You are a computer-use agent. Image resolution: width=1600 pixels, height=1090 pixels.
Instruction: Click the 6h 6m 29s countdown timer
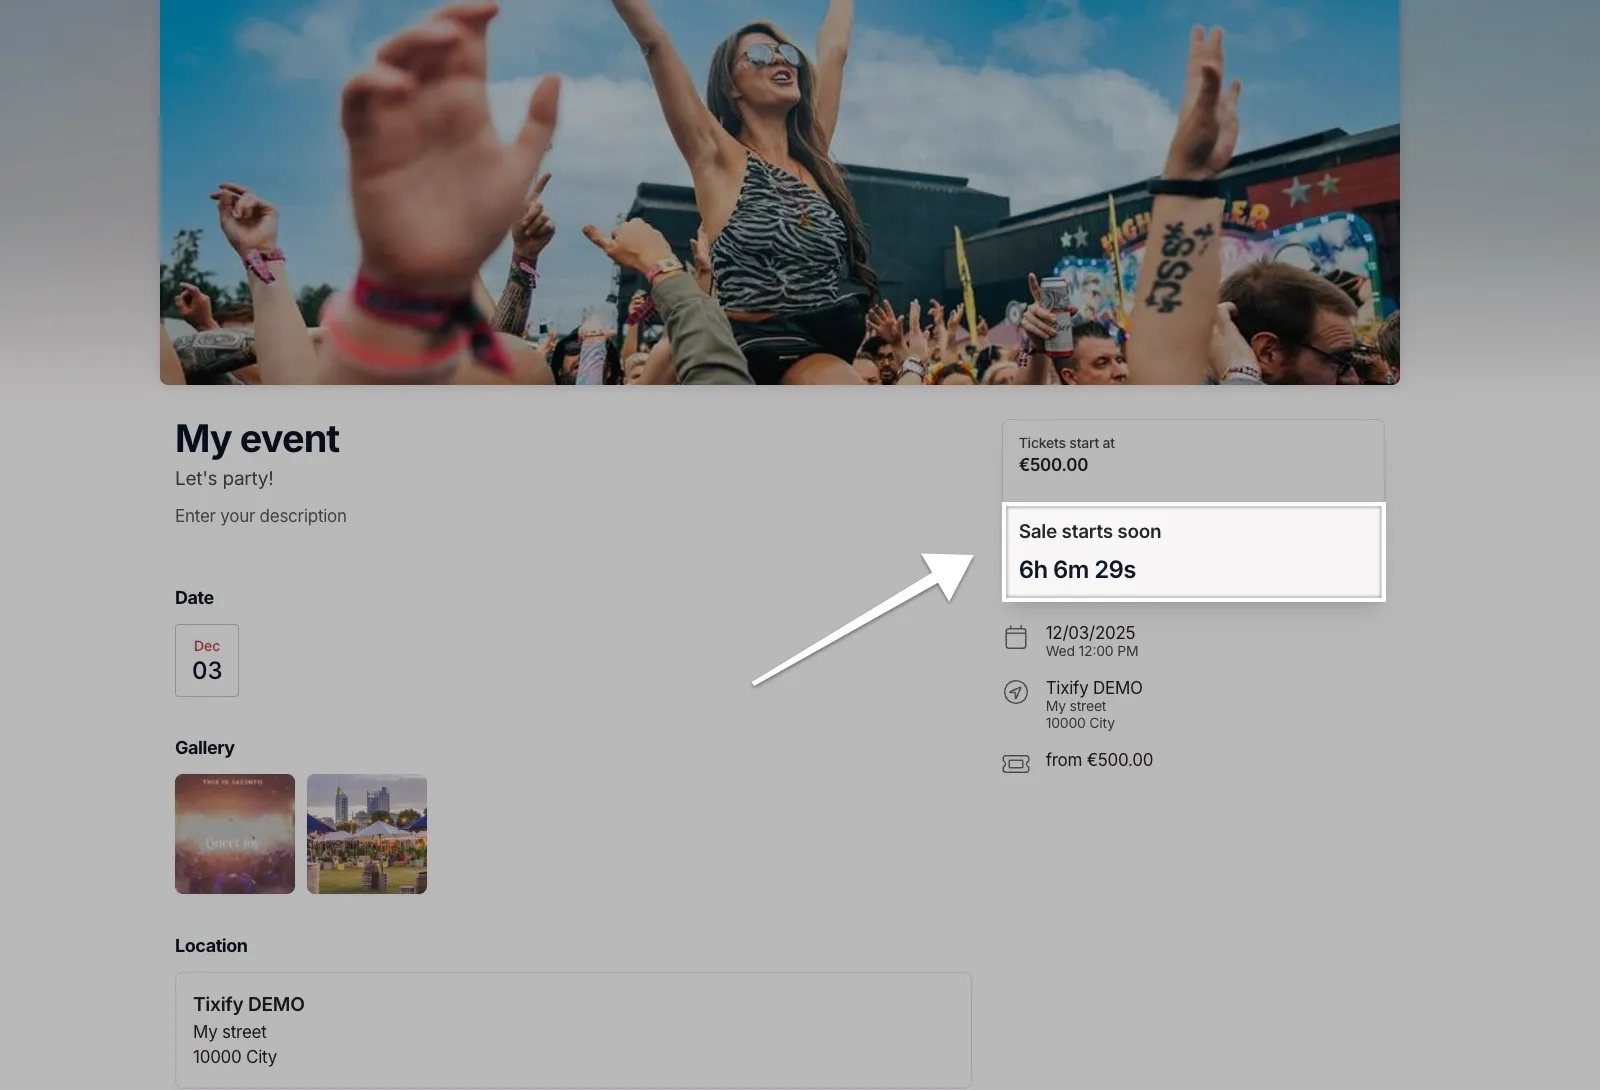(x=1077, y=570)
